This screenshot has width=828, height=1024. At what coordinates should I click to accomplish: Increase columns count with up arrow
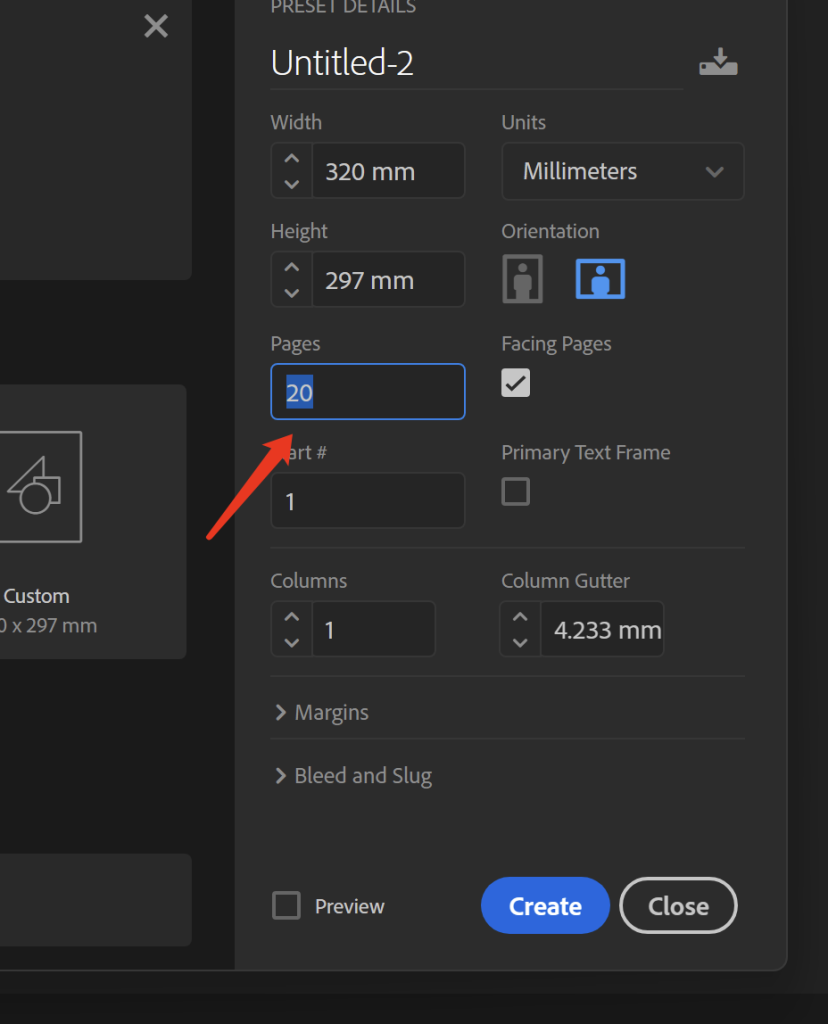[291, 617]
